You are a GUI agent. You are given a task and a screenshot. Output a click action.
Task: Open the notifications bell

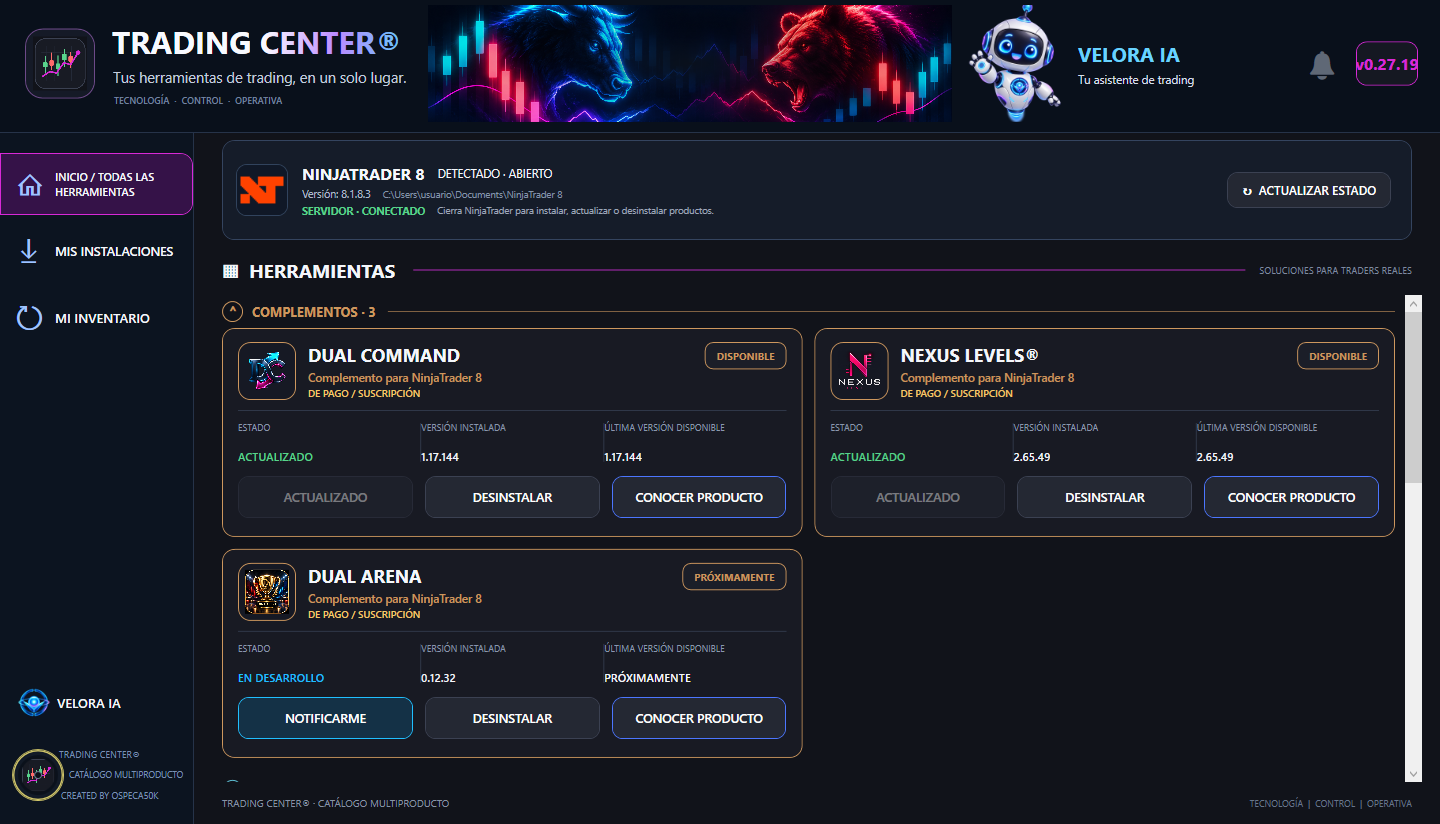(x=1322, y=65)
